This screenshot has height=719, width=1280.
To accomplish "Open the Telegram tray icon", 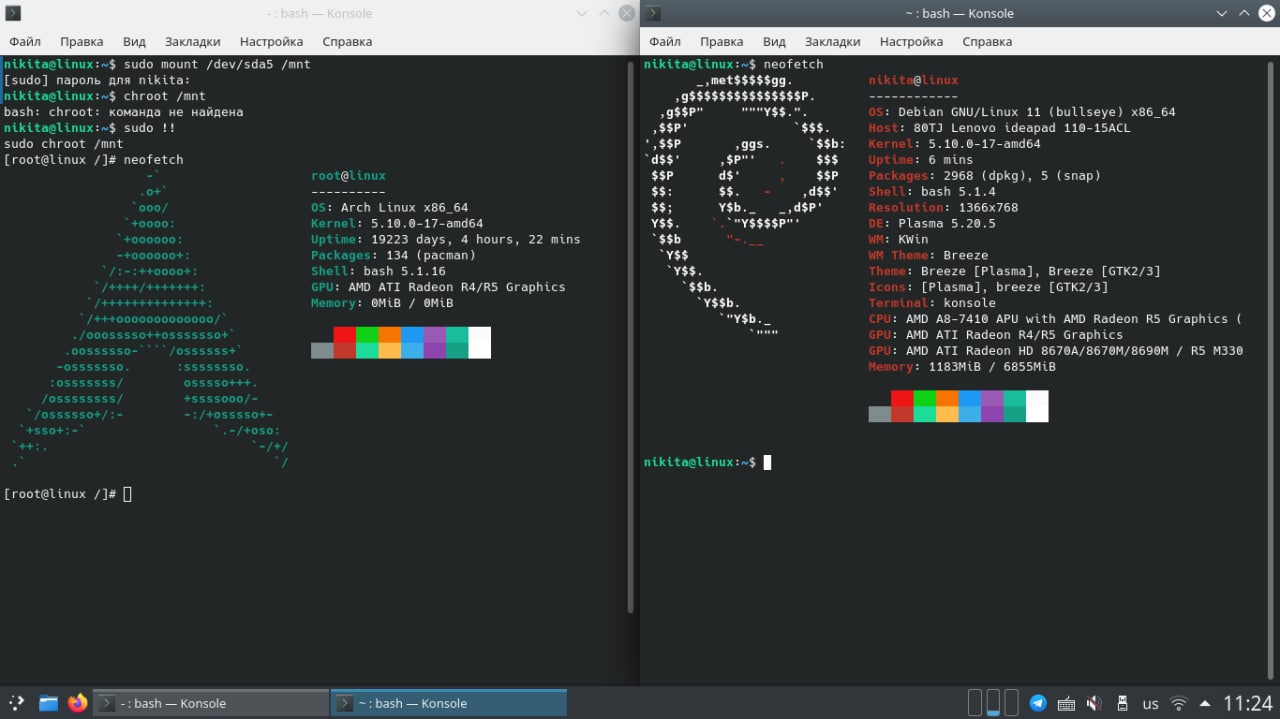I will pos(1038,703).
